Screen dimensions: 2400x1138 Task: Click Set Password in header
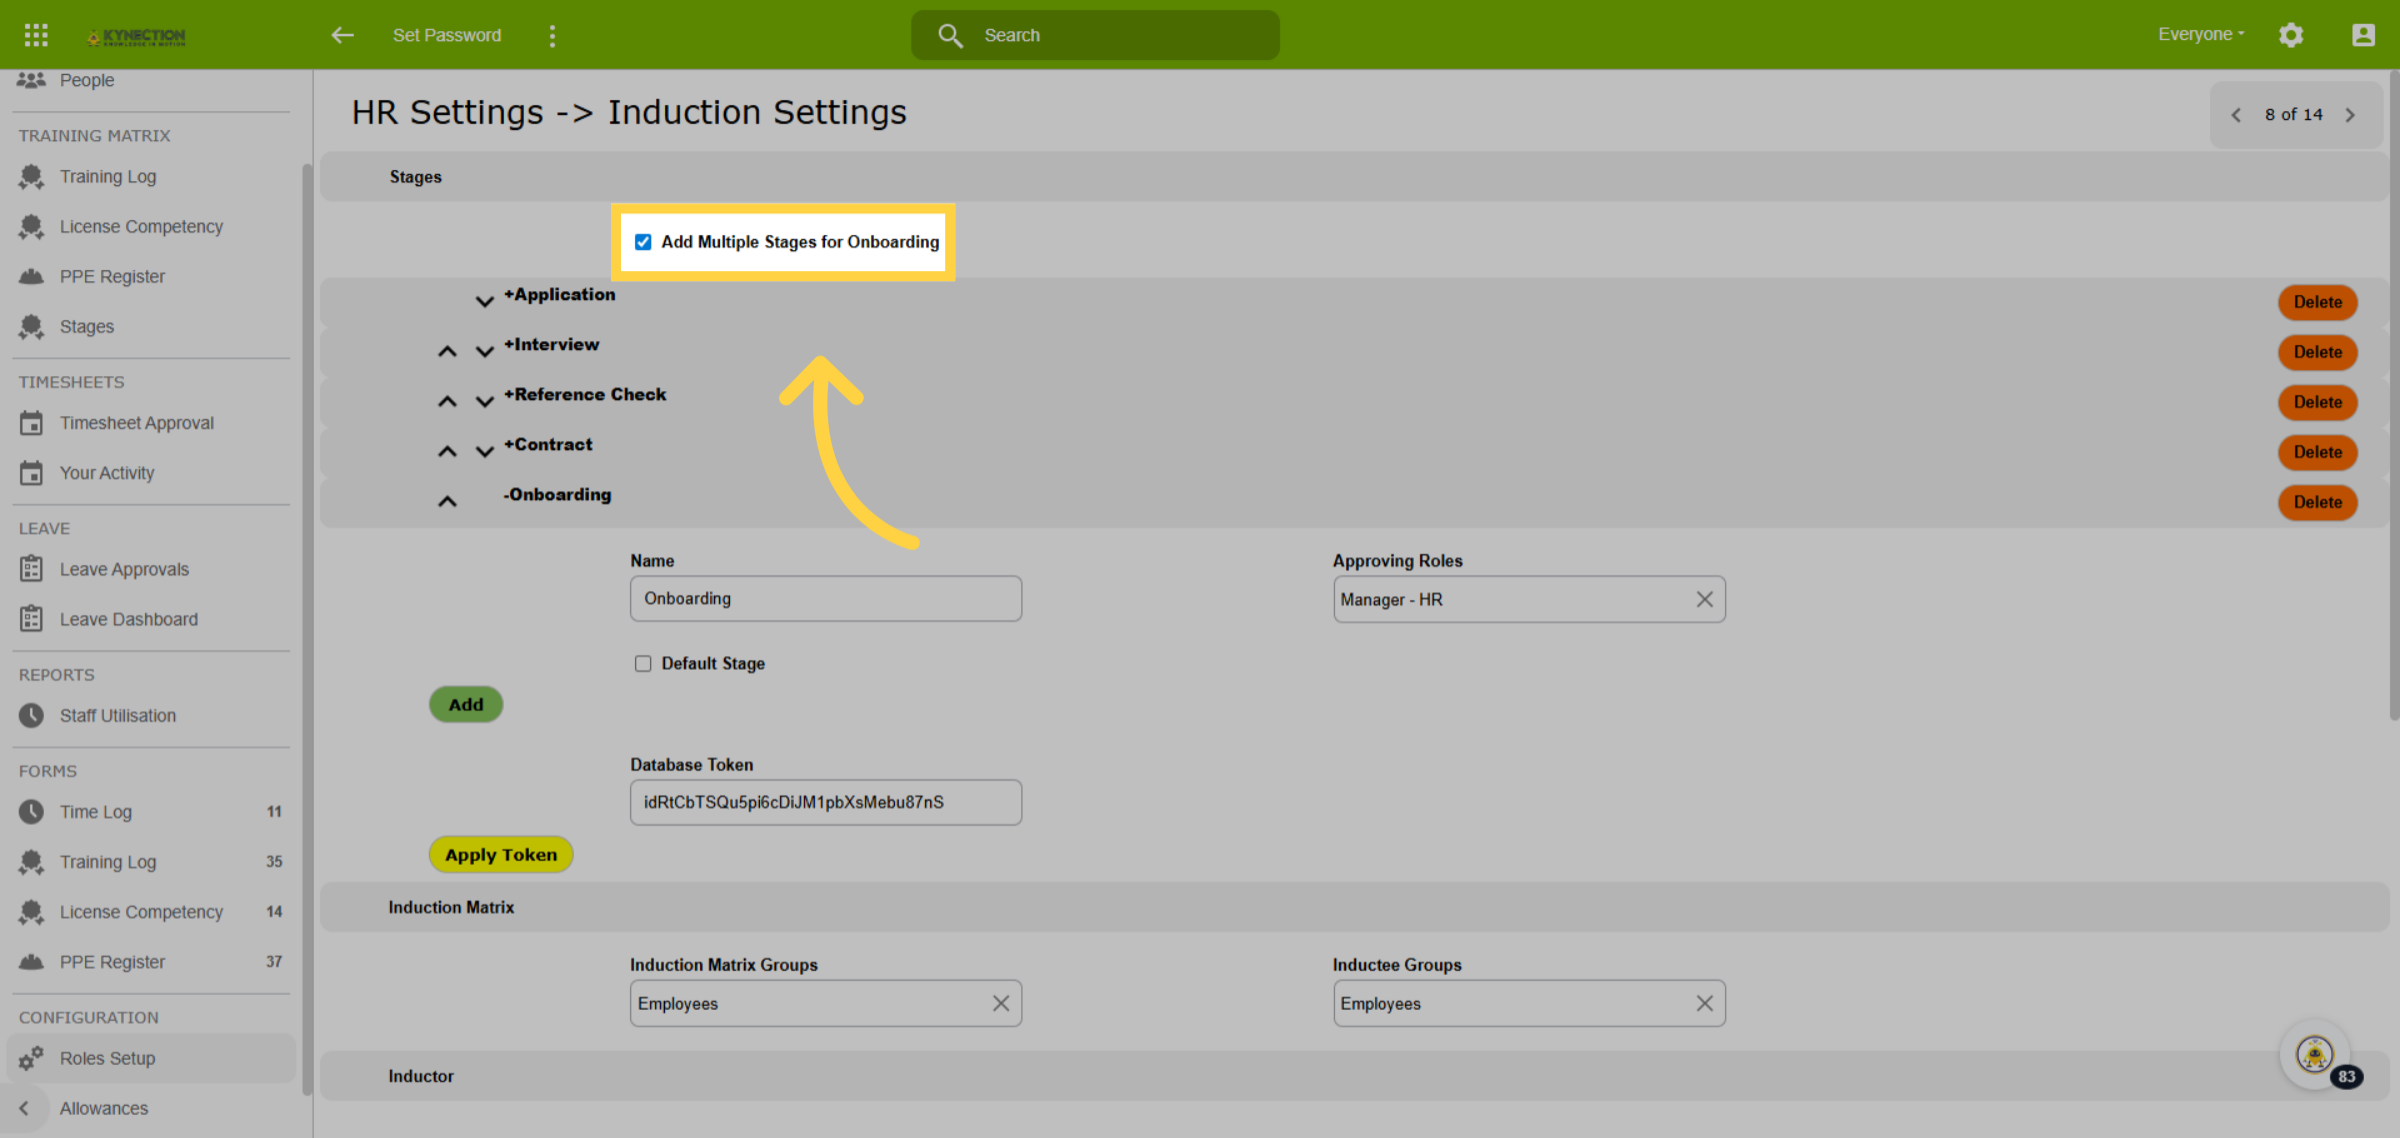tap(447, 35)
